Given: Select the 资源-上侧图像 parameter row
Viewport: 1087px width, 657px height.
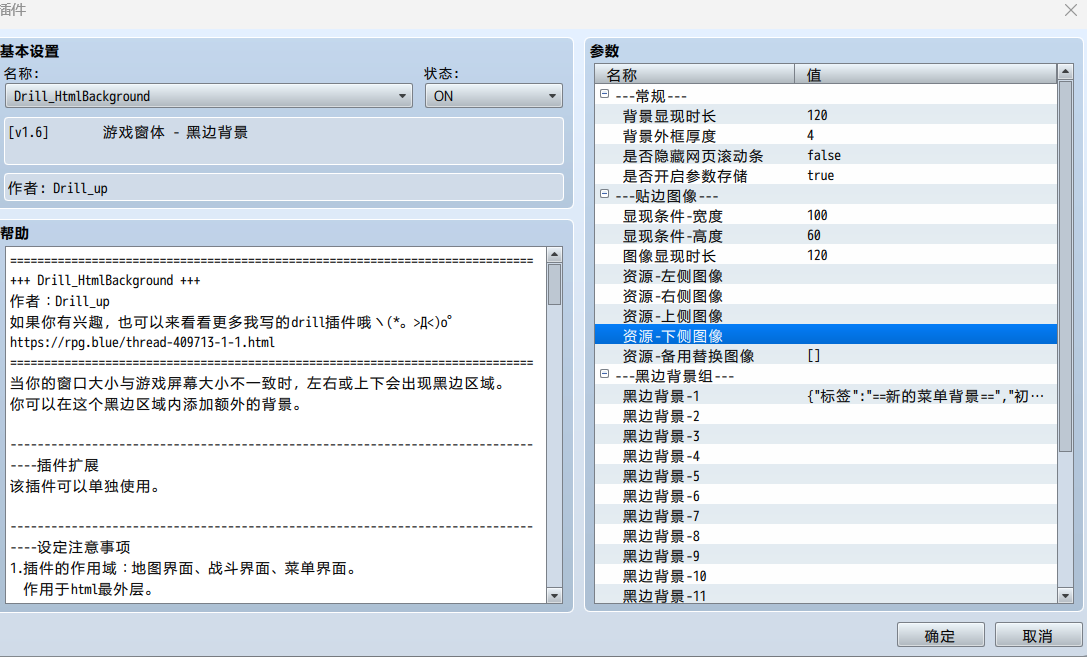Looking at the screenshot, I should [826, 317].
